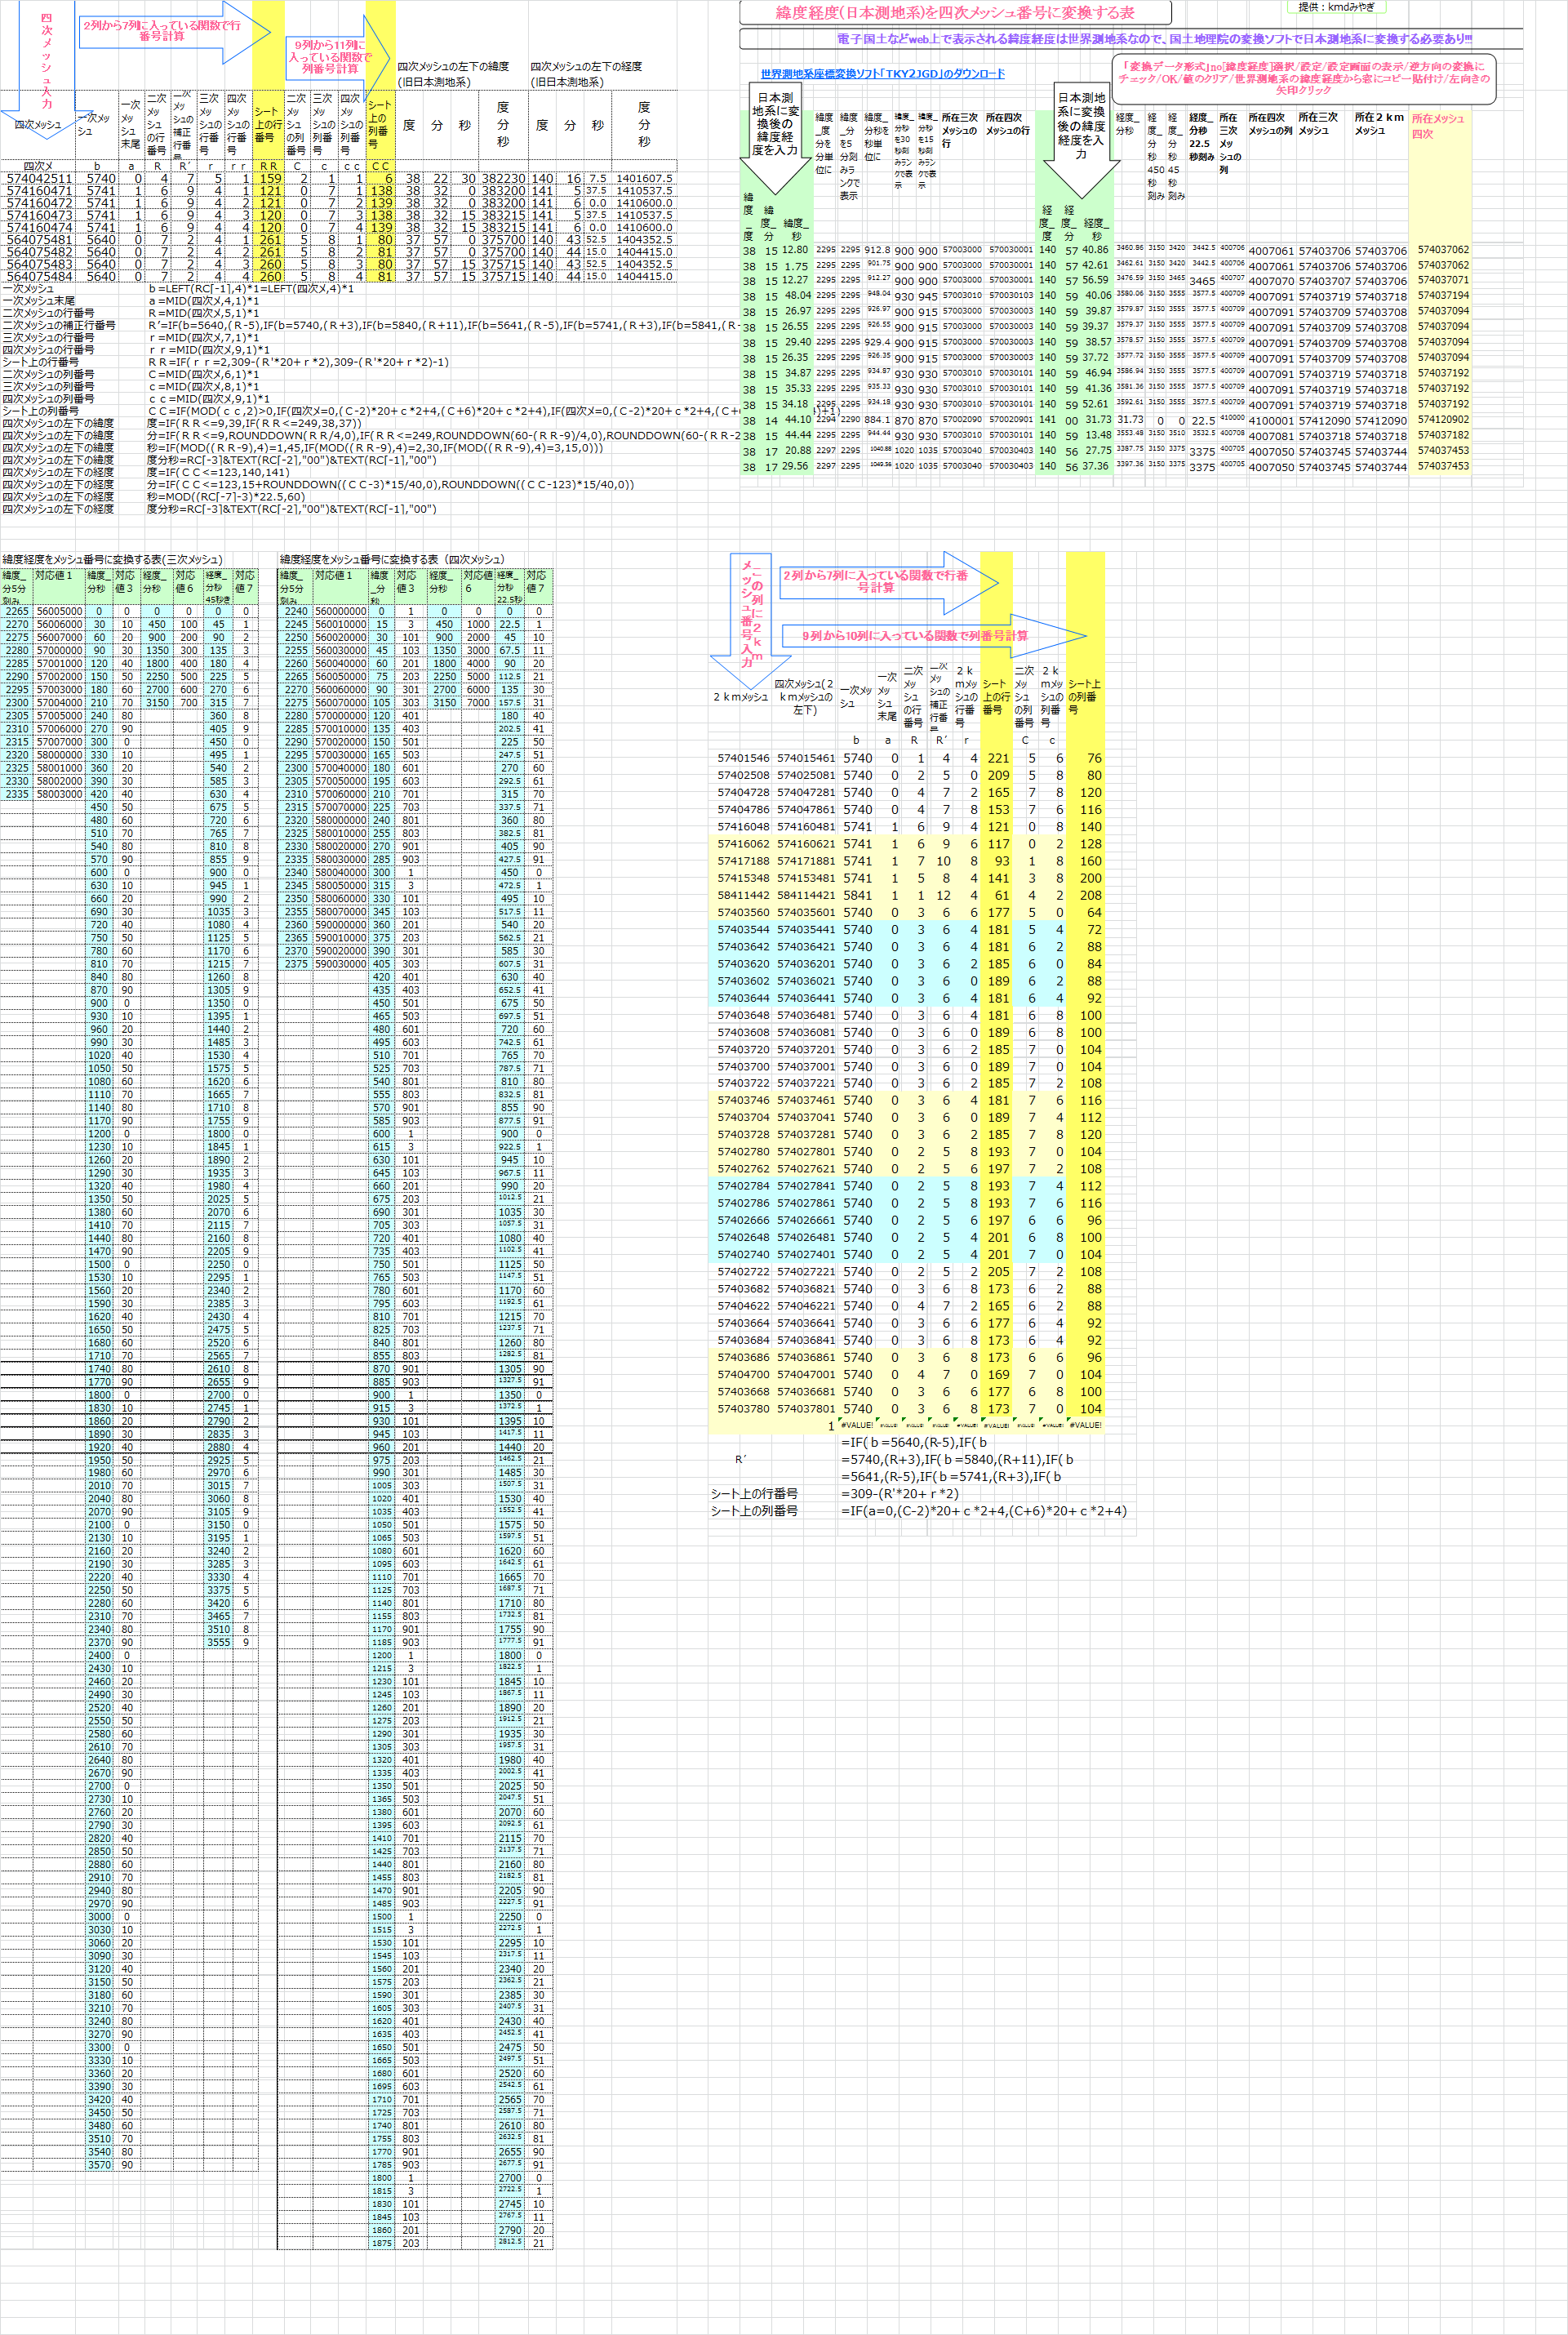This screenshot has width=1568, height=2335.
Task: Select formula 'b =LEFT(RC[-1],4)*1=LEFT(四次メ,4)*1'
Action: [x=251, y=289]
